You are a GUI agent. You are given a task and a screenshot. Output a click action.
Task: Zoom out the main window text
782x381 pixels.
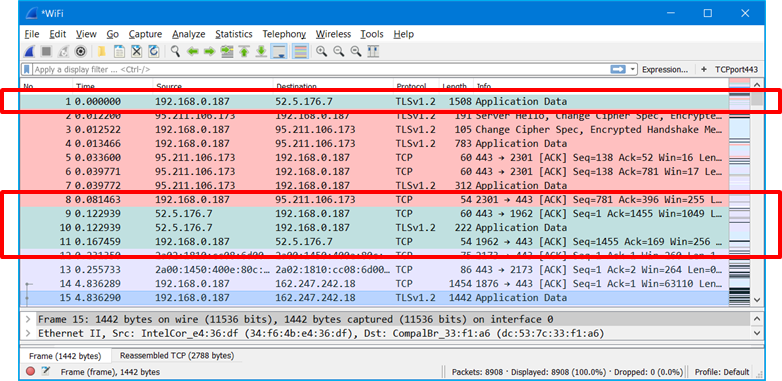coord(339,51)
